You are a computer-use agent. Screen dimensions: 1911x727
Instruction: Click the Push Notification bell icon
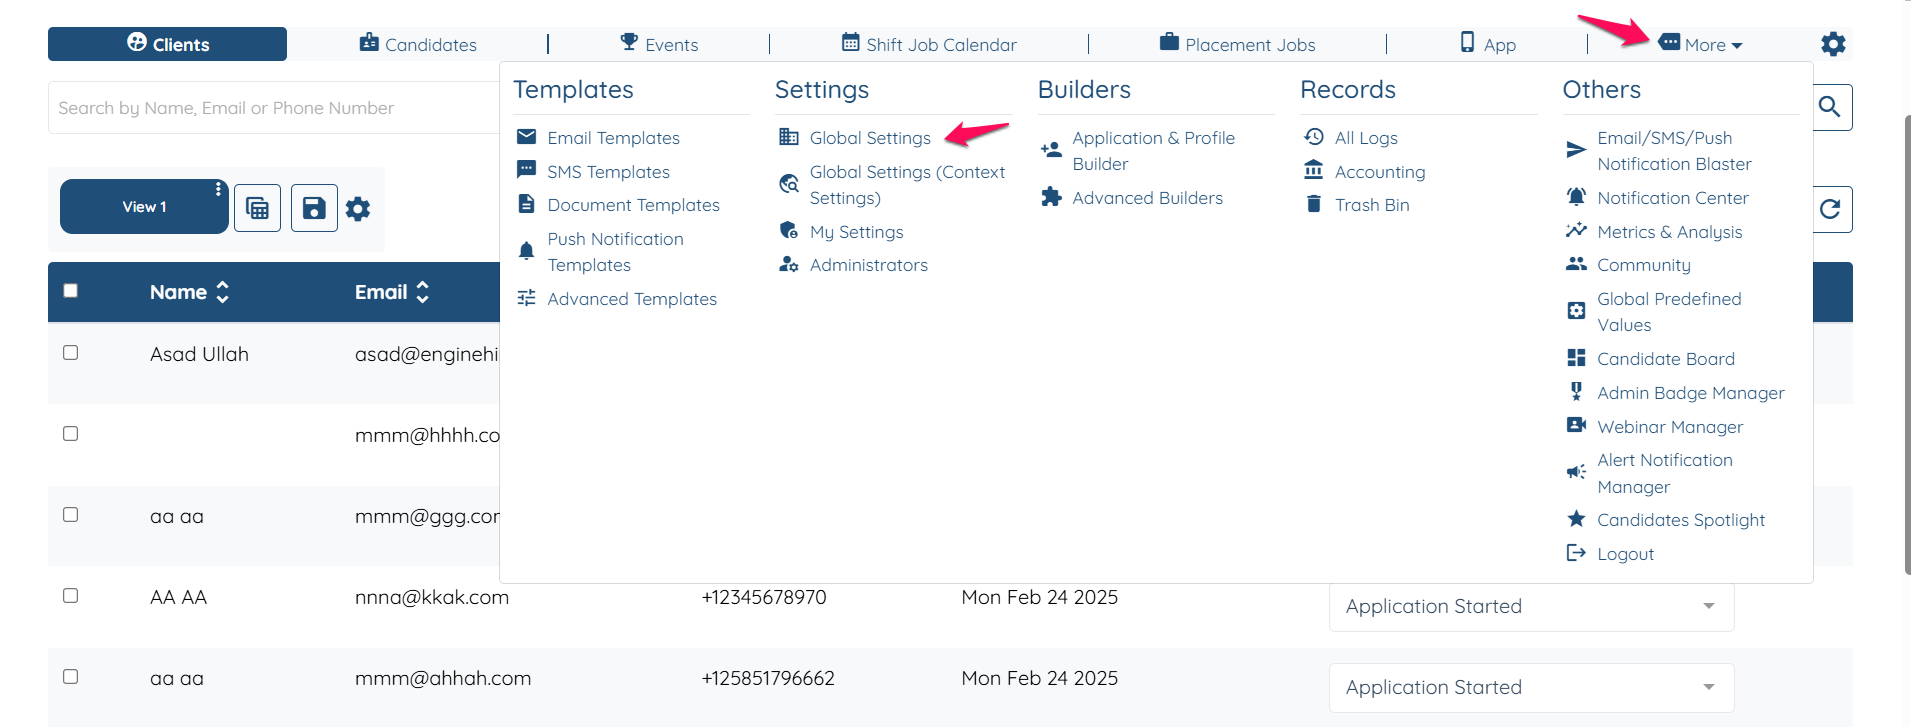pyautogui.click(x=526, y=251)
